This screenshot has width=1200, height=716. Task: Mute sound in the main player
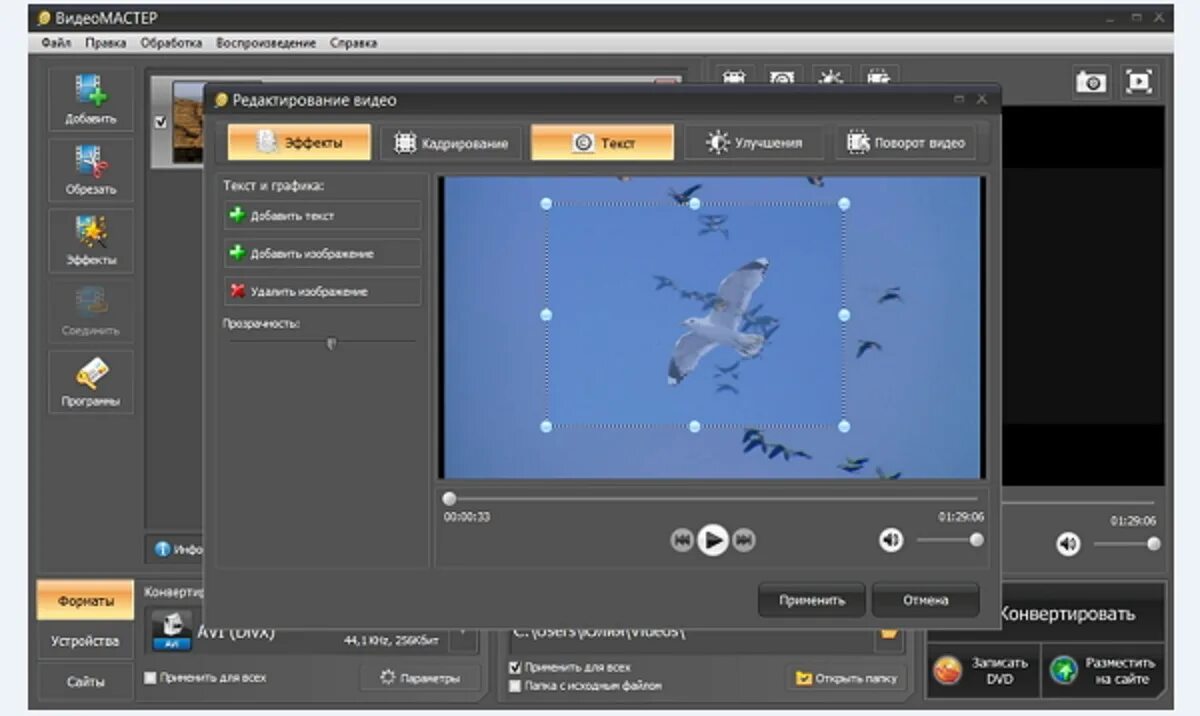pos(1069,544)
